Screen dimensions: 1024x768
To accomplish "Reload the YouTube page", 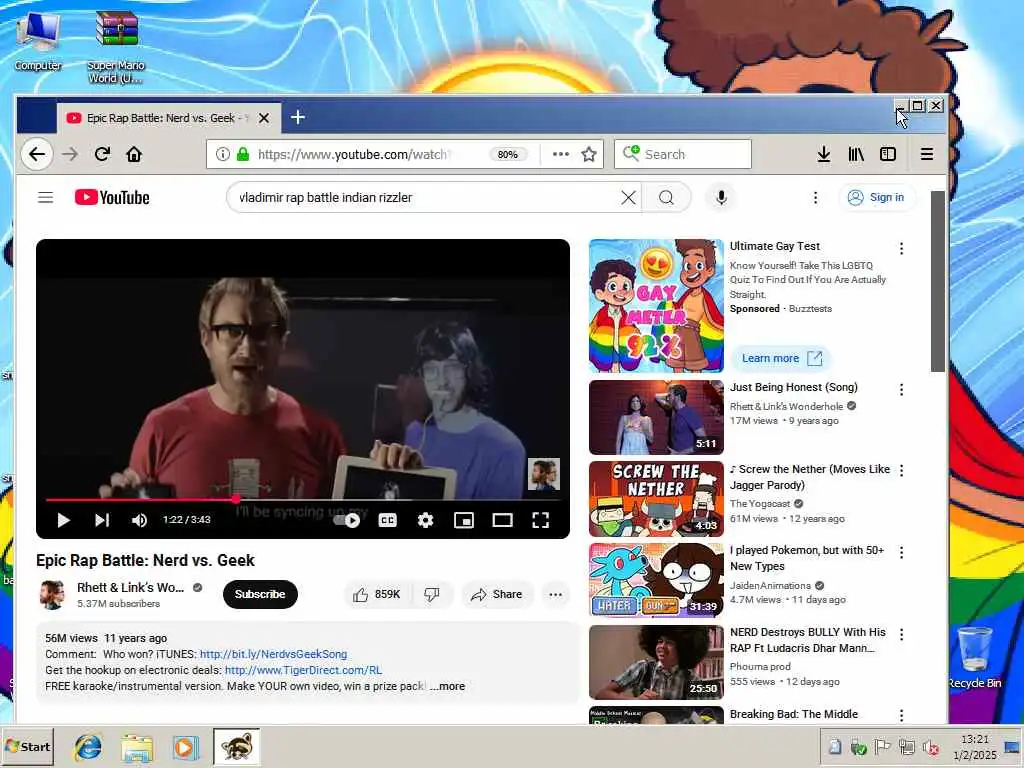I will 102,155.
